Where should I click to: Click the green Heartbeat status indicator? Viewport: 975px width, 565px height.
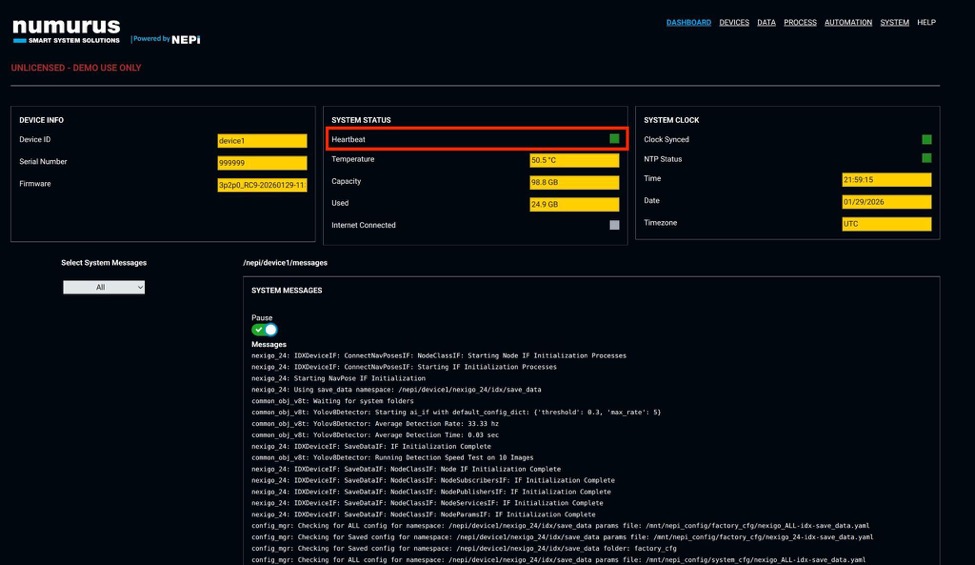pos(614,139)
